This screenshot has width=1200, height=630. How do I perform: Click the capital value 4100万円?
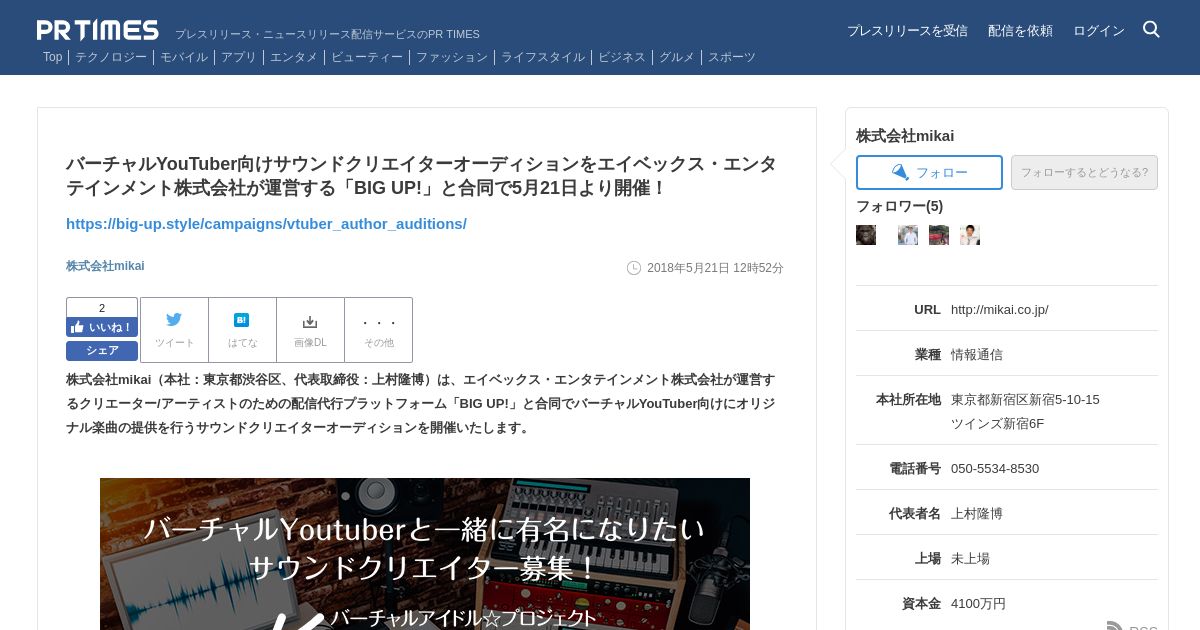coord(978,603)
